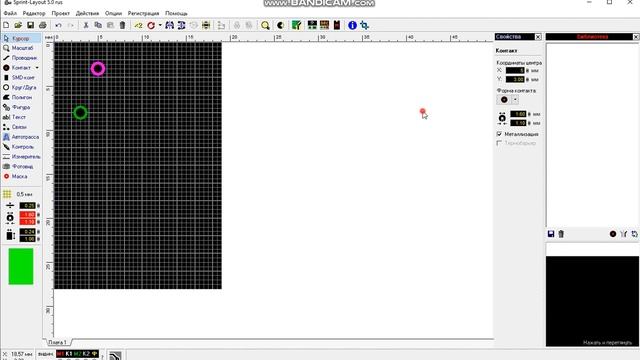Screen dimensions: 640x360
Task: Toggle the Термобарьер checkbox
Action: pos(499,143)
